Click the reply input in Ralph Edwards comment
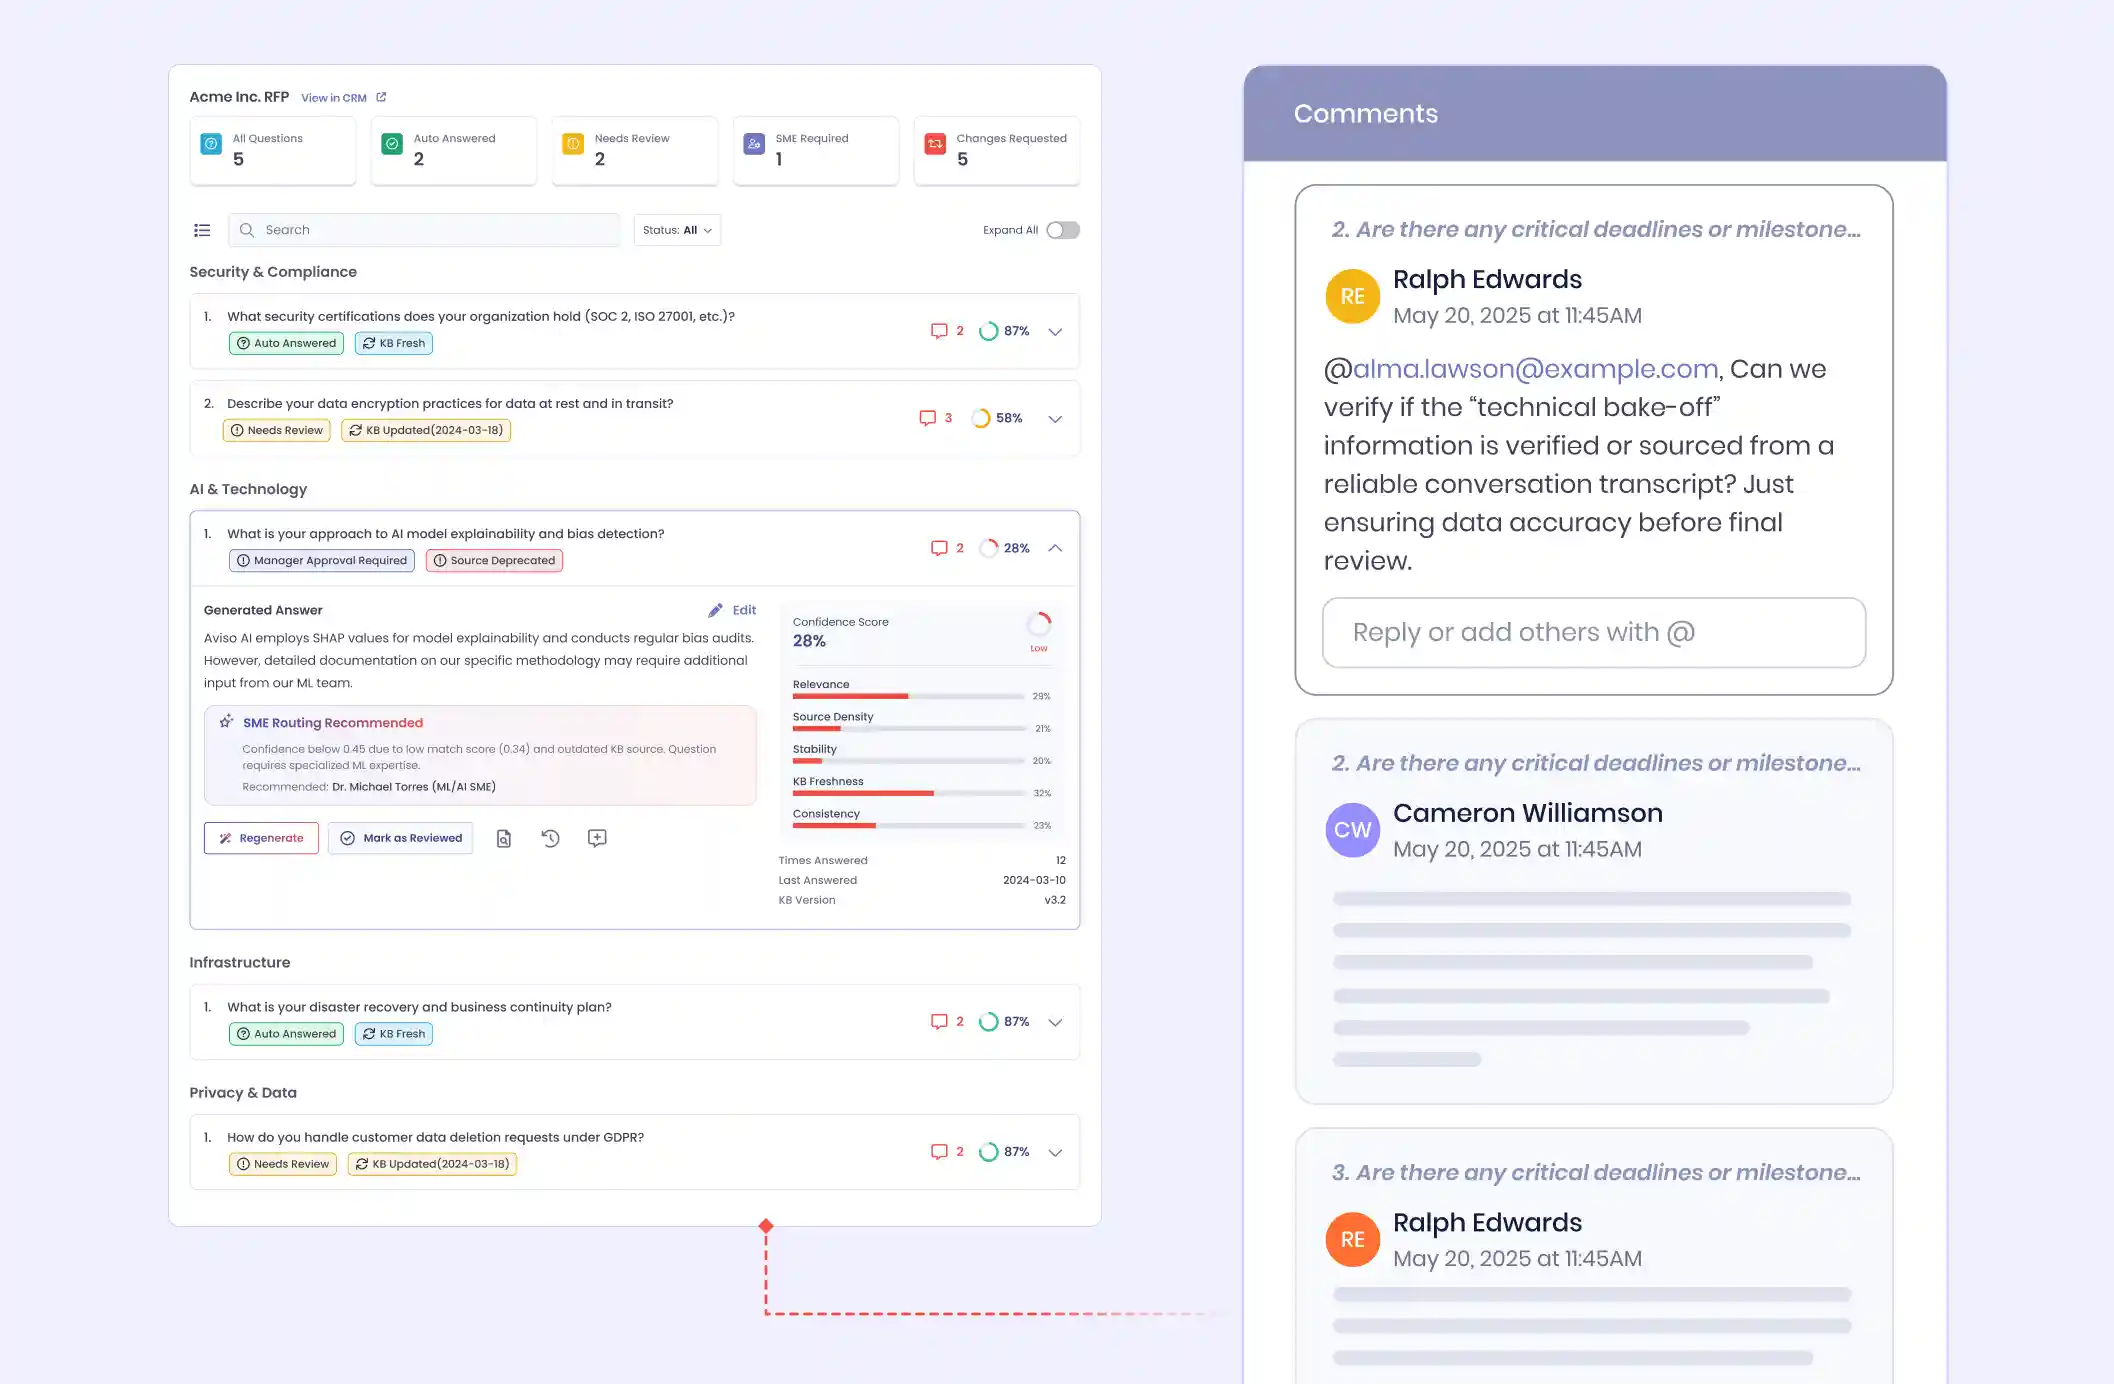The height and width of the screenshot is (1384, 2114). [x=1593, y=632]
